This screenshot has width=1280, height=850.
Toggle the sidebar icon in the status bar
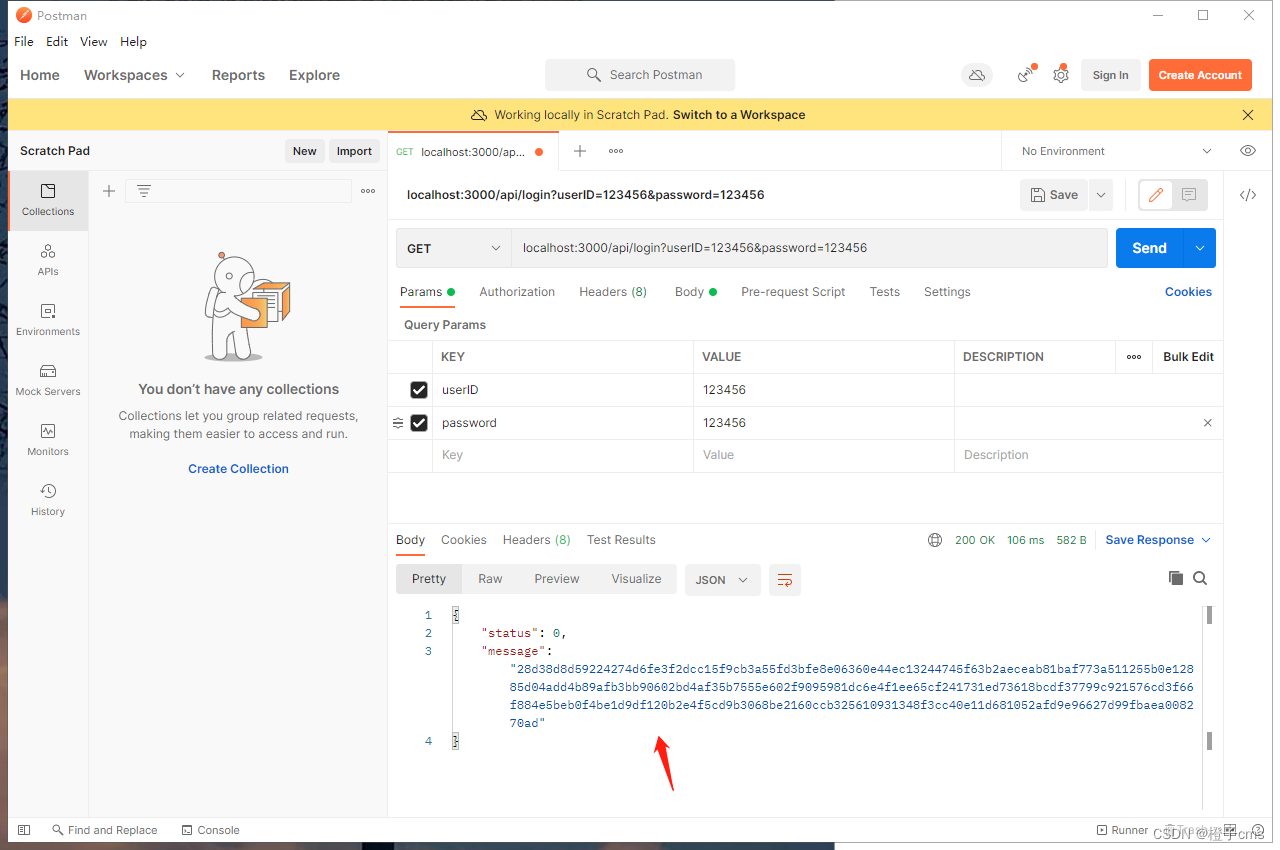[25, 830]
